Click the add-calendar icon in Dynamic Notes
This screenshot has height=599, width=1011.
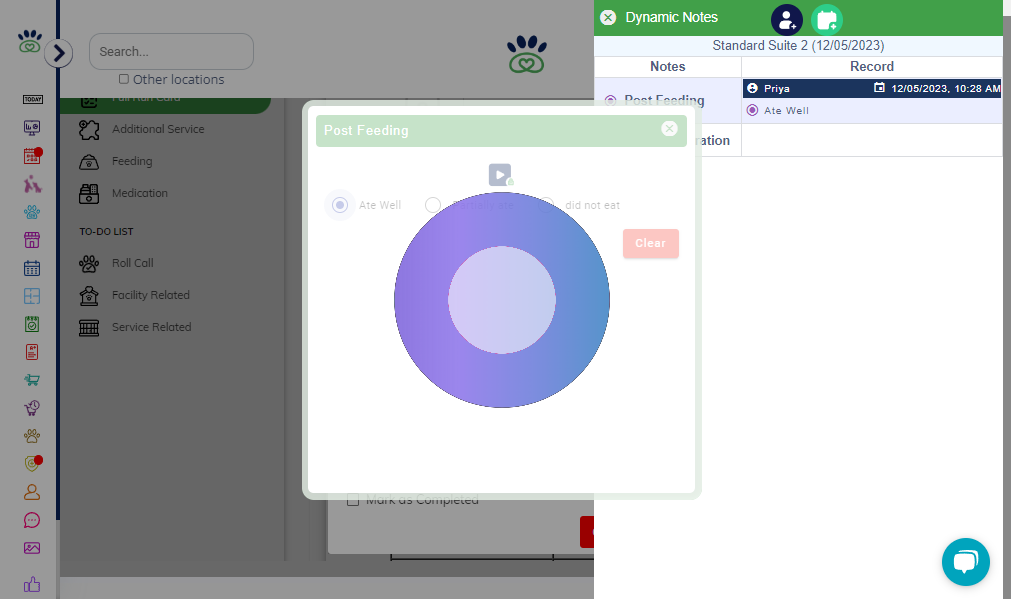click(827, 19)
